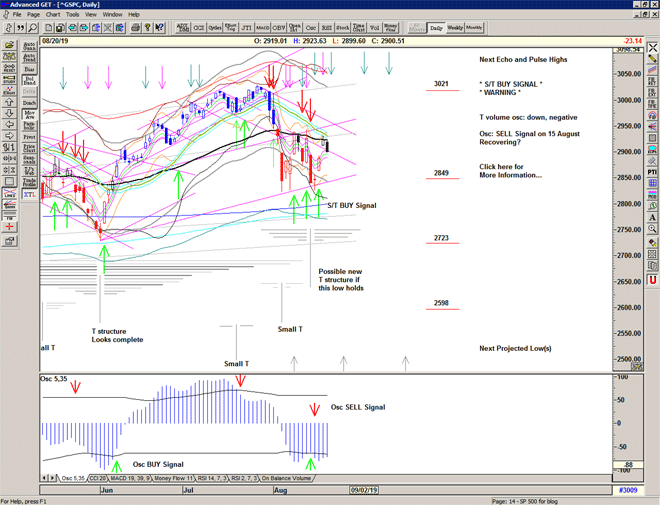Open the MACD study button

click(x=264, y=29)
